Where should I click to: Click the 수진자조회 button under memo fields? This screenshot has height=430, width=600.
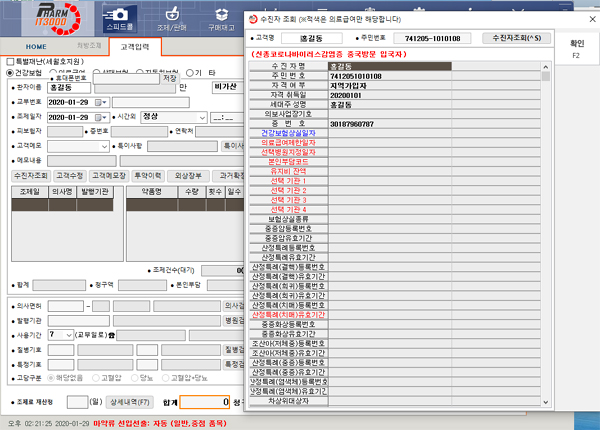point(31,176)
